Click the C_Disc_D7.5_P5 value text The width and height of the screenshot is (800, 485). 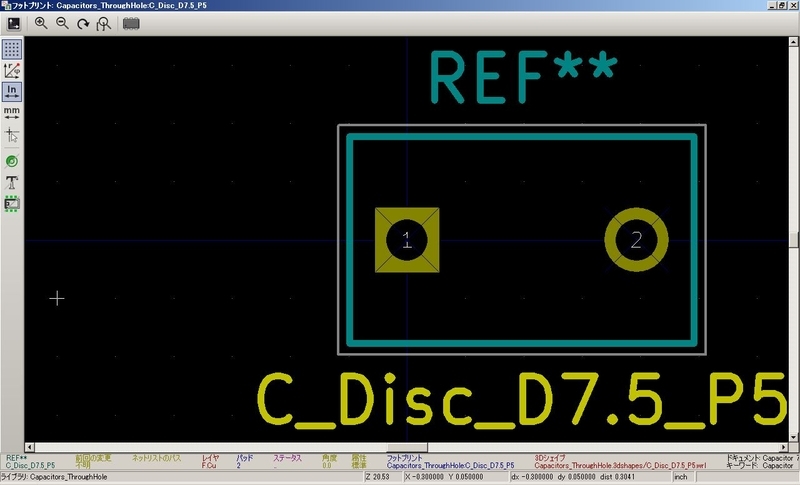coord(520,400)
